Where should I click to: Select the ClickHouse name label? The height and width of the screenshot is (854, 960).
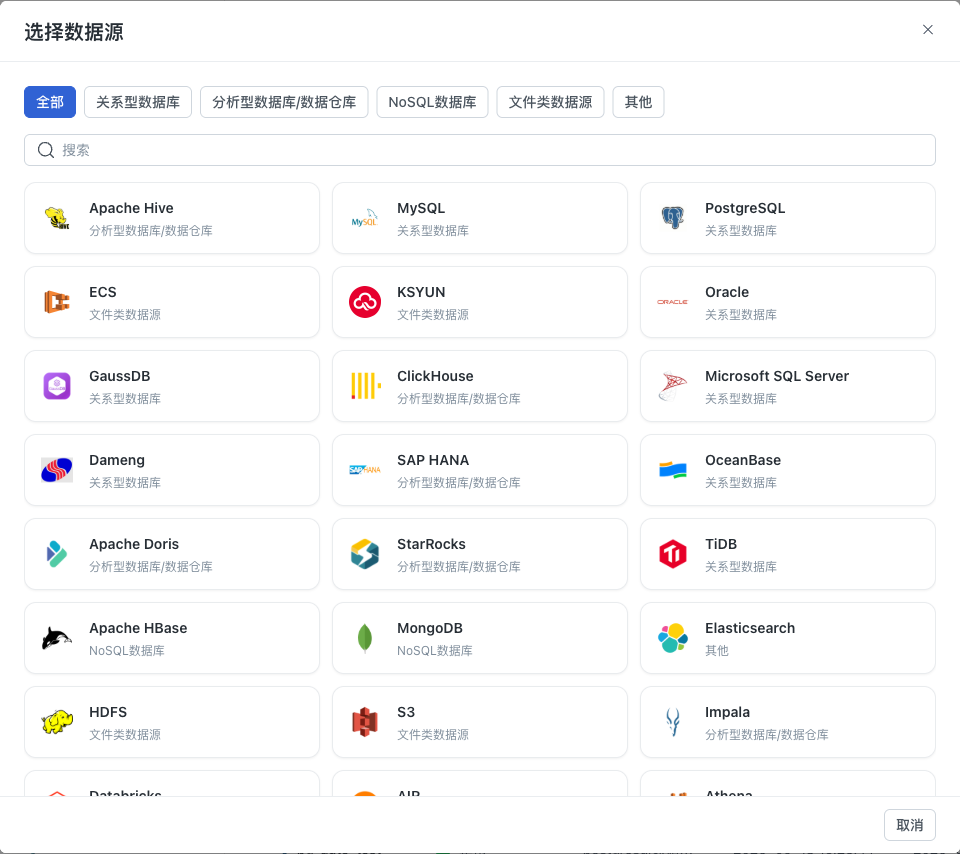point(435,376)
